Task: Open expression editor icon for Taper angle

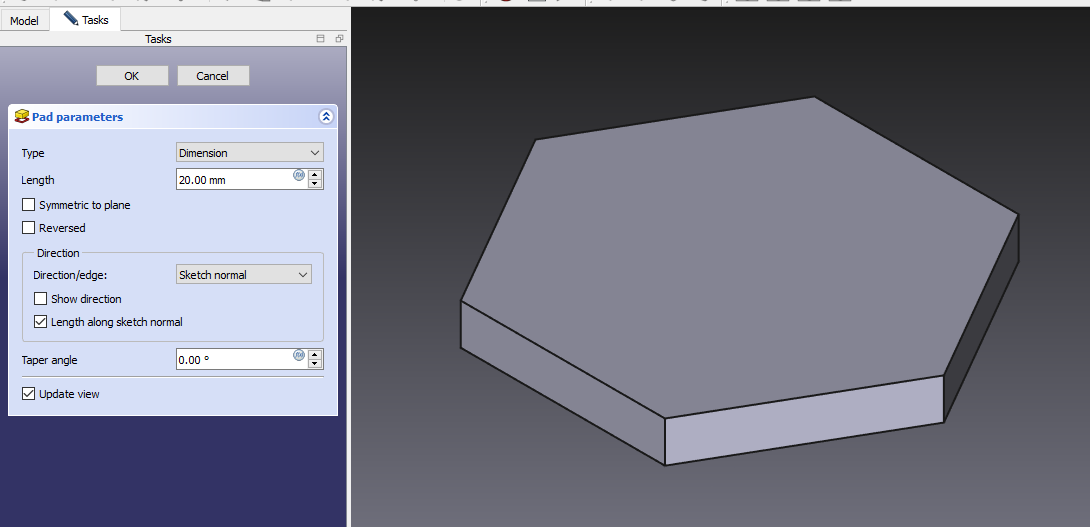Action: (299, 355)
